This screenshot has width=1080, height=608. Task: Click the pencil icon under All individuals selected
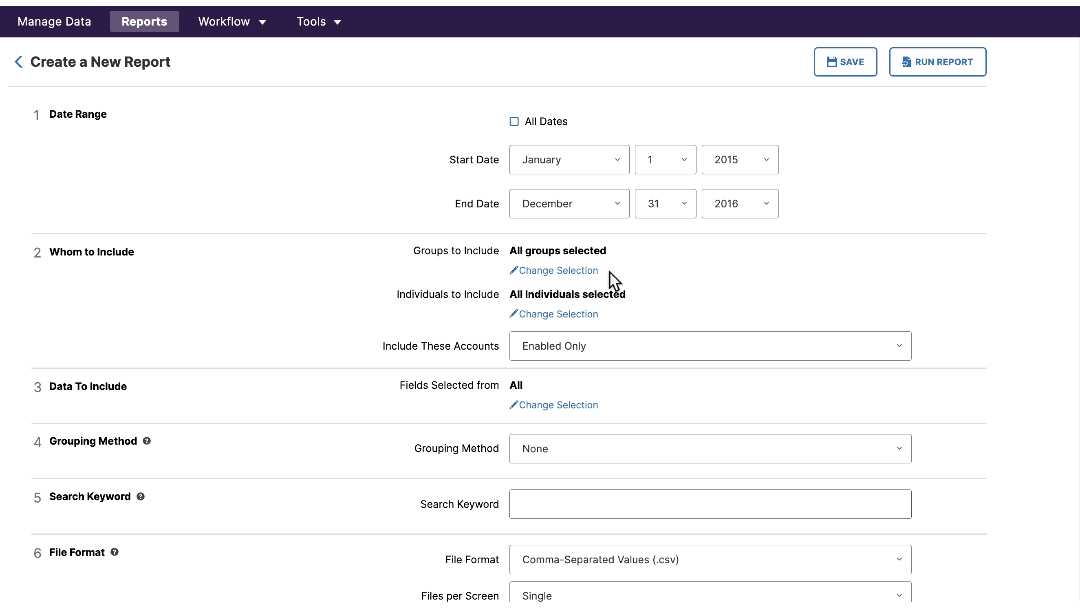[x=513, y=314]
